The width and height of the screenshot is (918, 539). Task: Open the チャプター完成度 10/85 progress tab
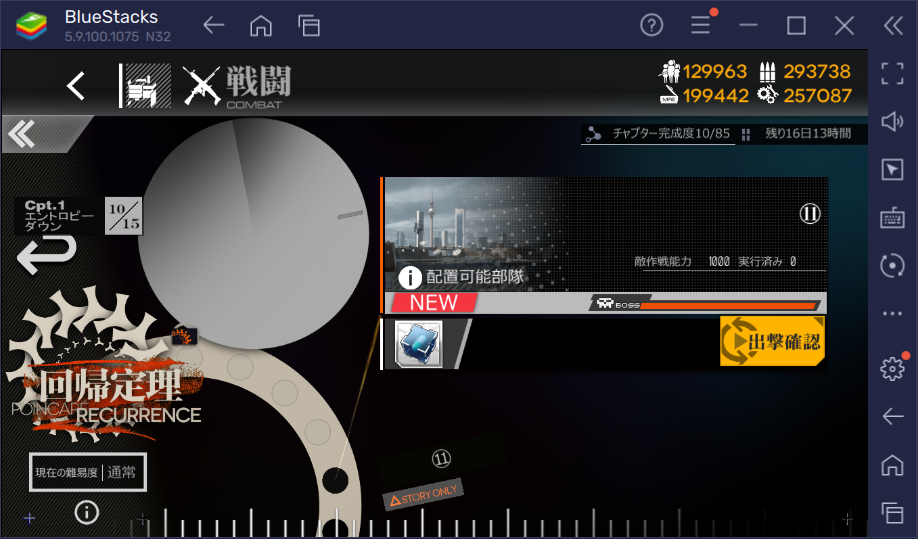pyautogui.click(x=658, y=134)
